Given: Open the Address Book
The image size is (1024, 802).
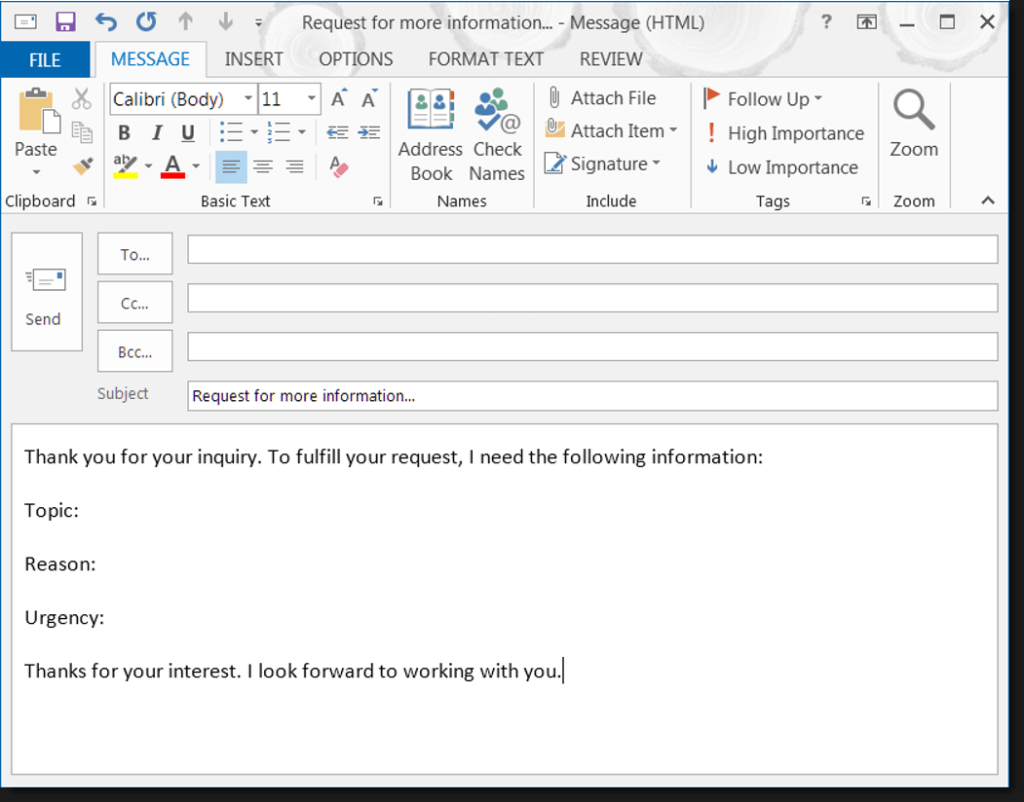Looking at the screenshot, I should tap(430, 135).
